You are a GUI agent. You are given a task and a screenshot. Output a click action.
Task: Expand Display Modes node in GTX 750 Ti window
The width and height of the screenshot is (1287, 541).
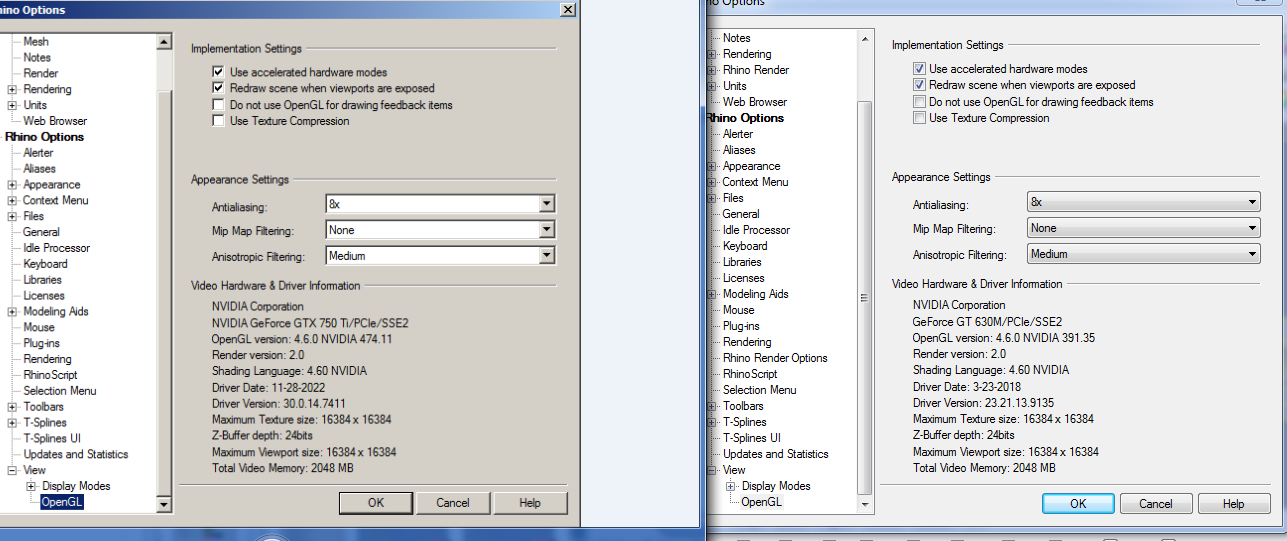[31, 486]
